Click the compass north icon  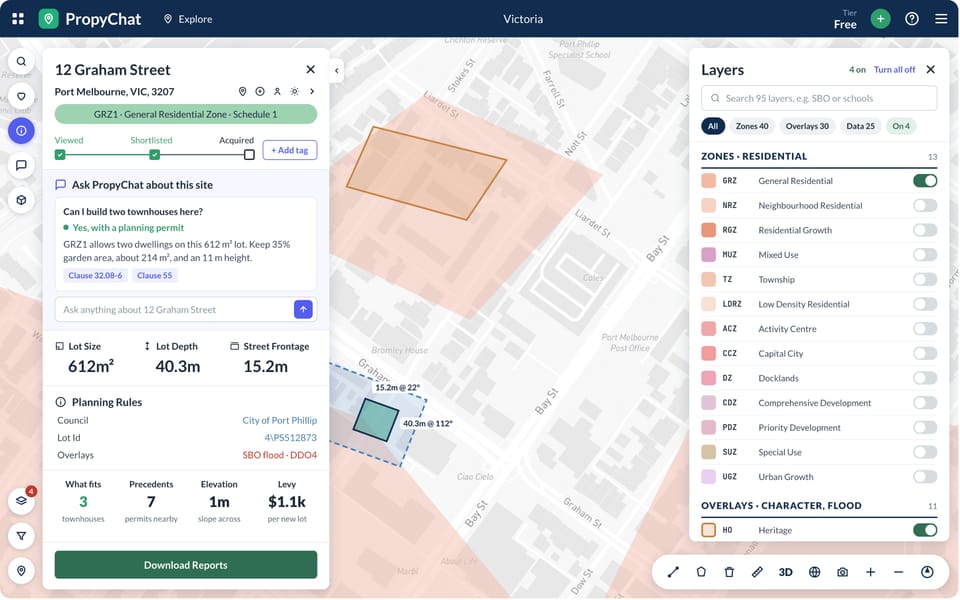pos(927,572)
